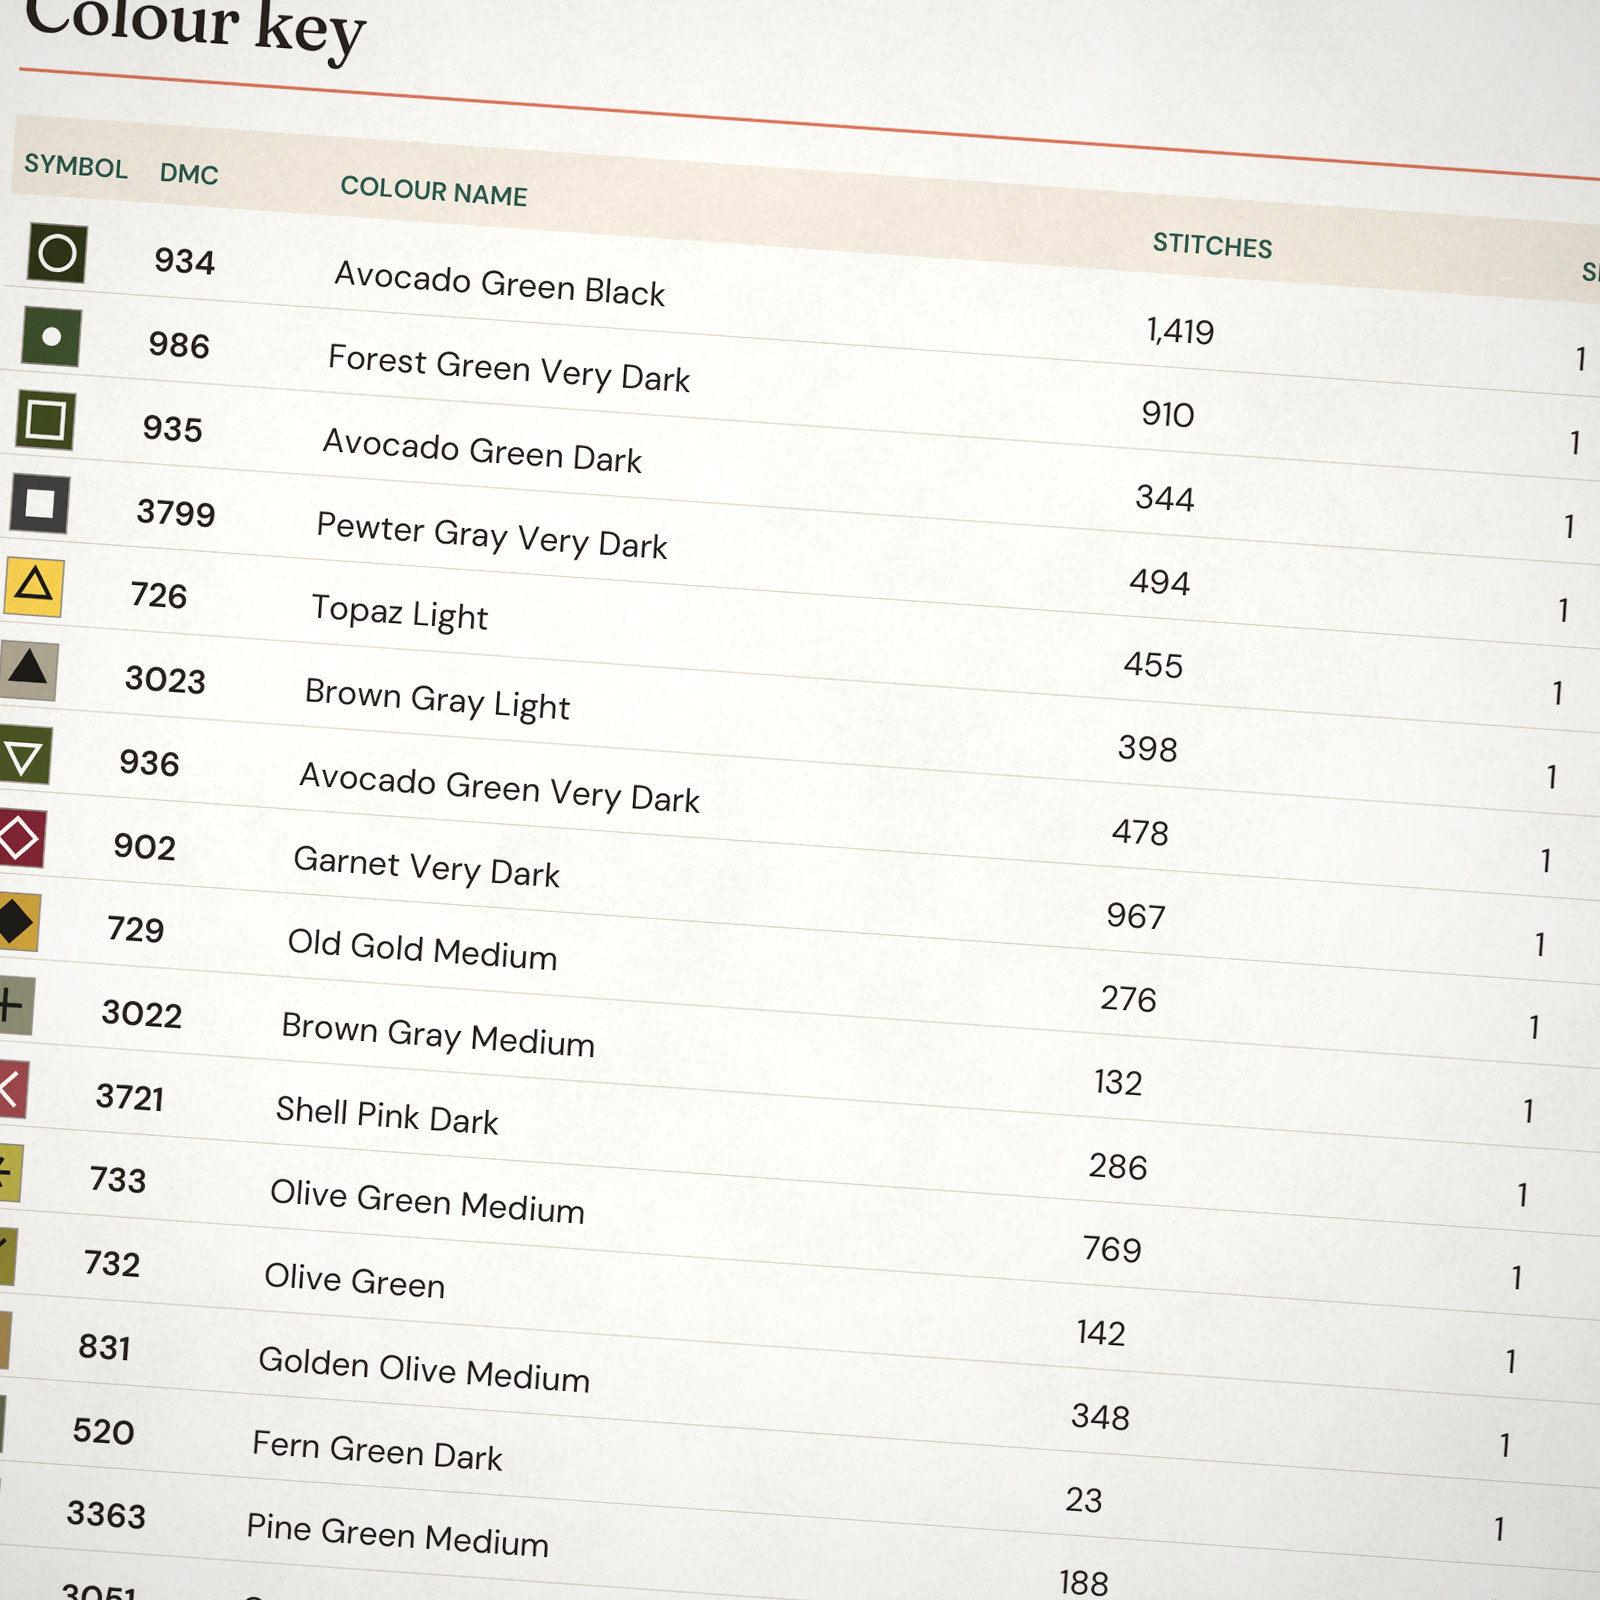Select the filled square symbol for DMC 3799
Screen dimensions: 1600x1600
[39, 503]
